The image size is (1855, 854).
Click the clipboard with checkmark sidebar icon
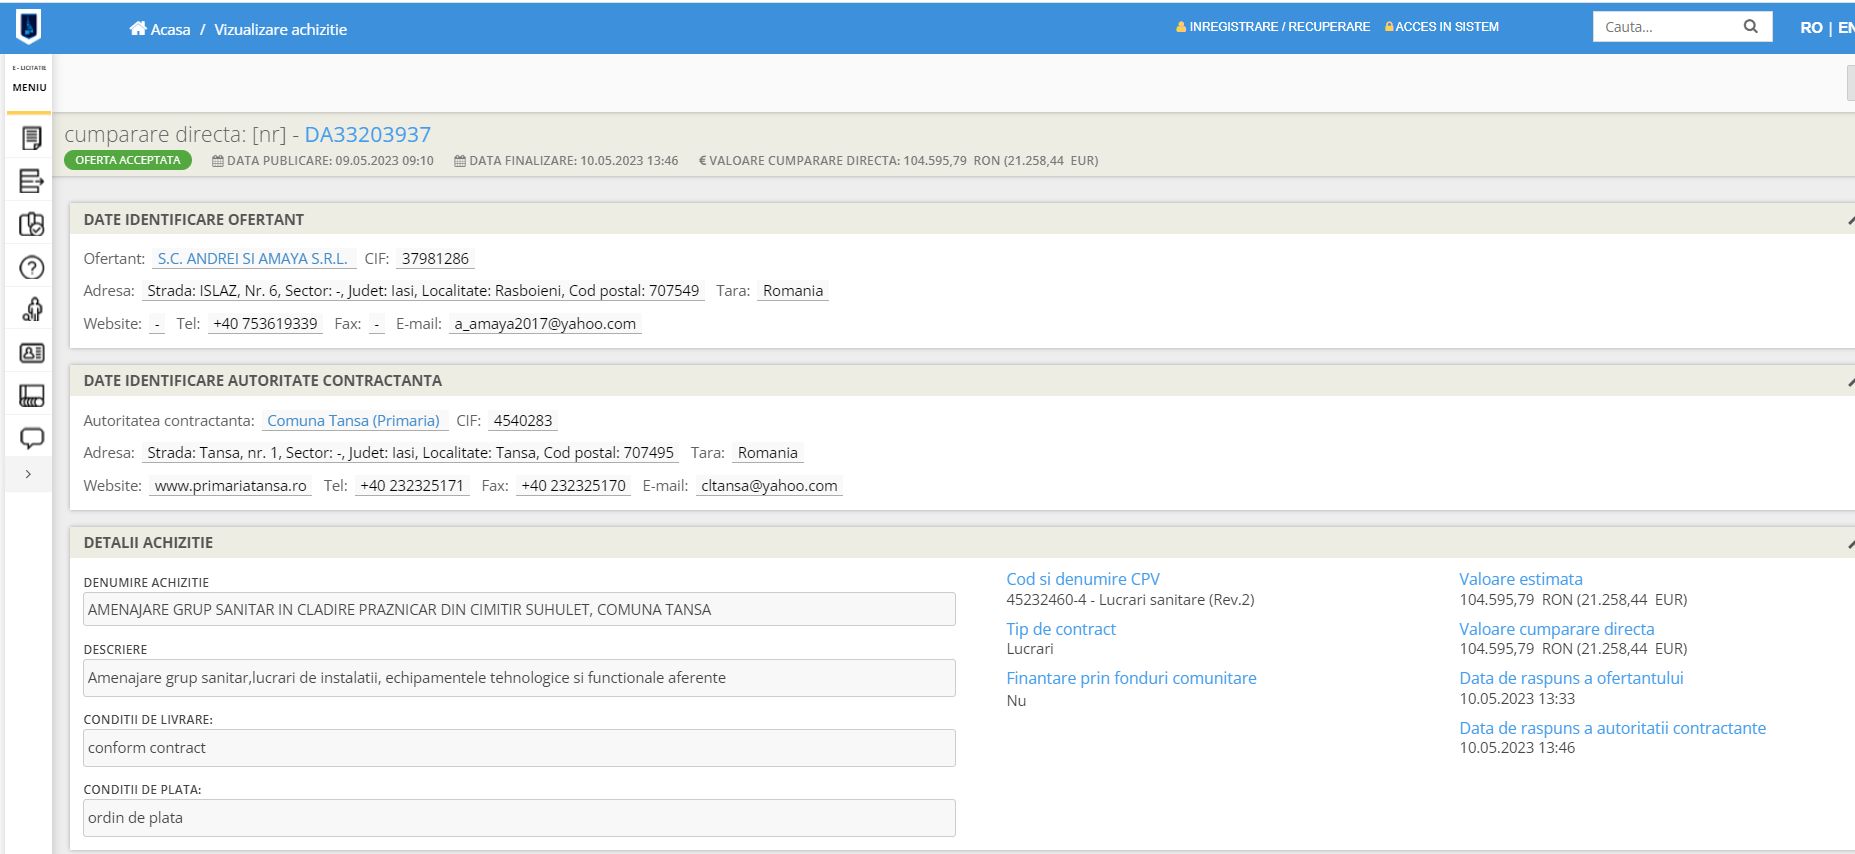pyautogui.click(x=32, y=224)
